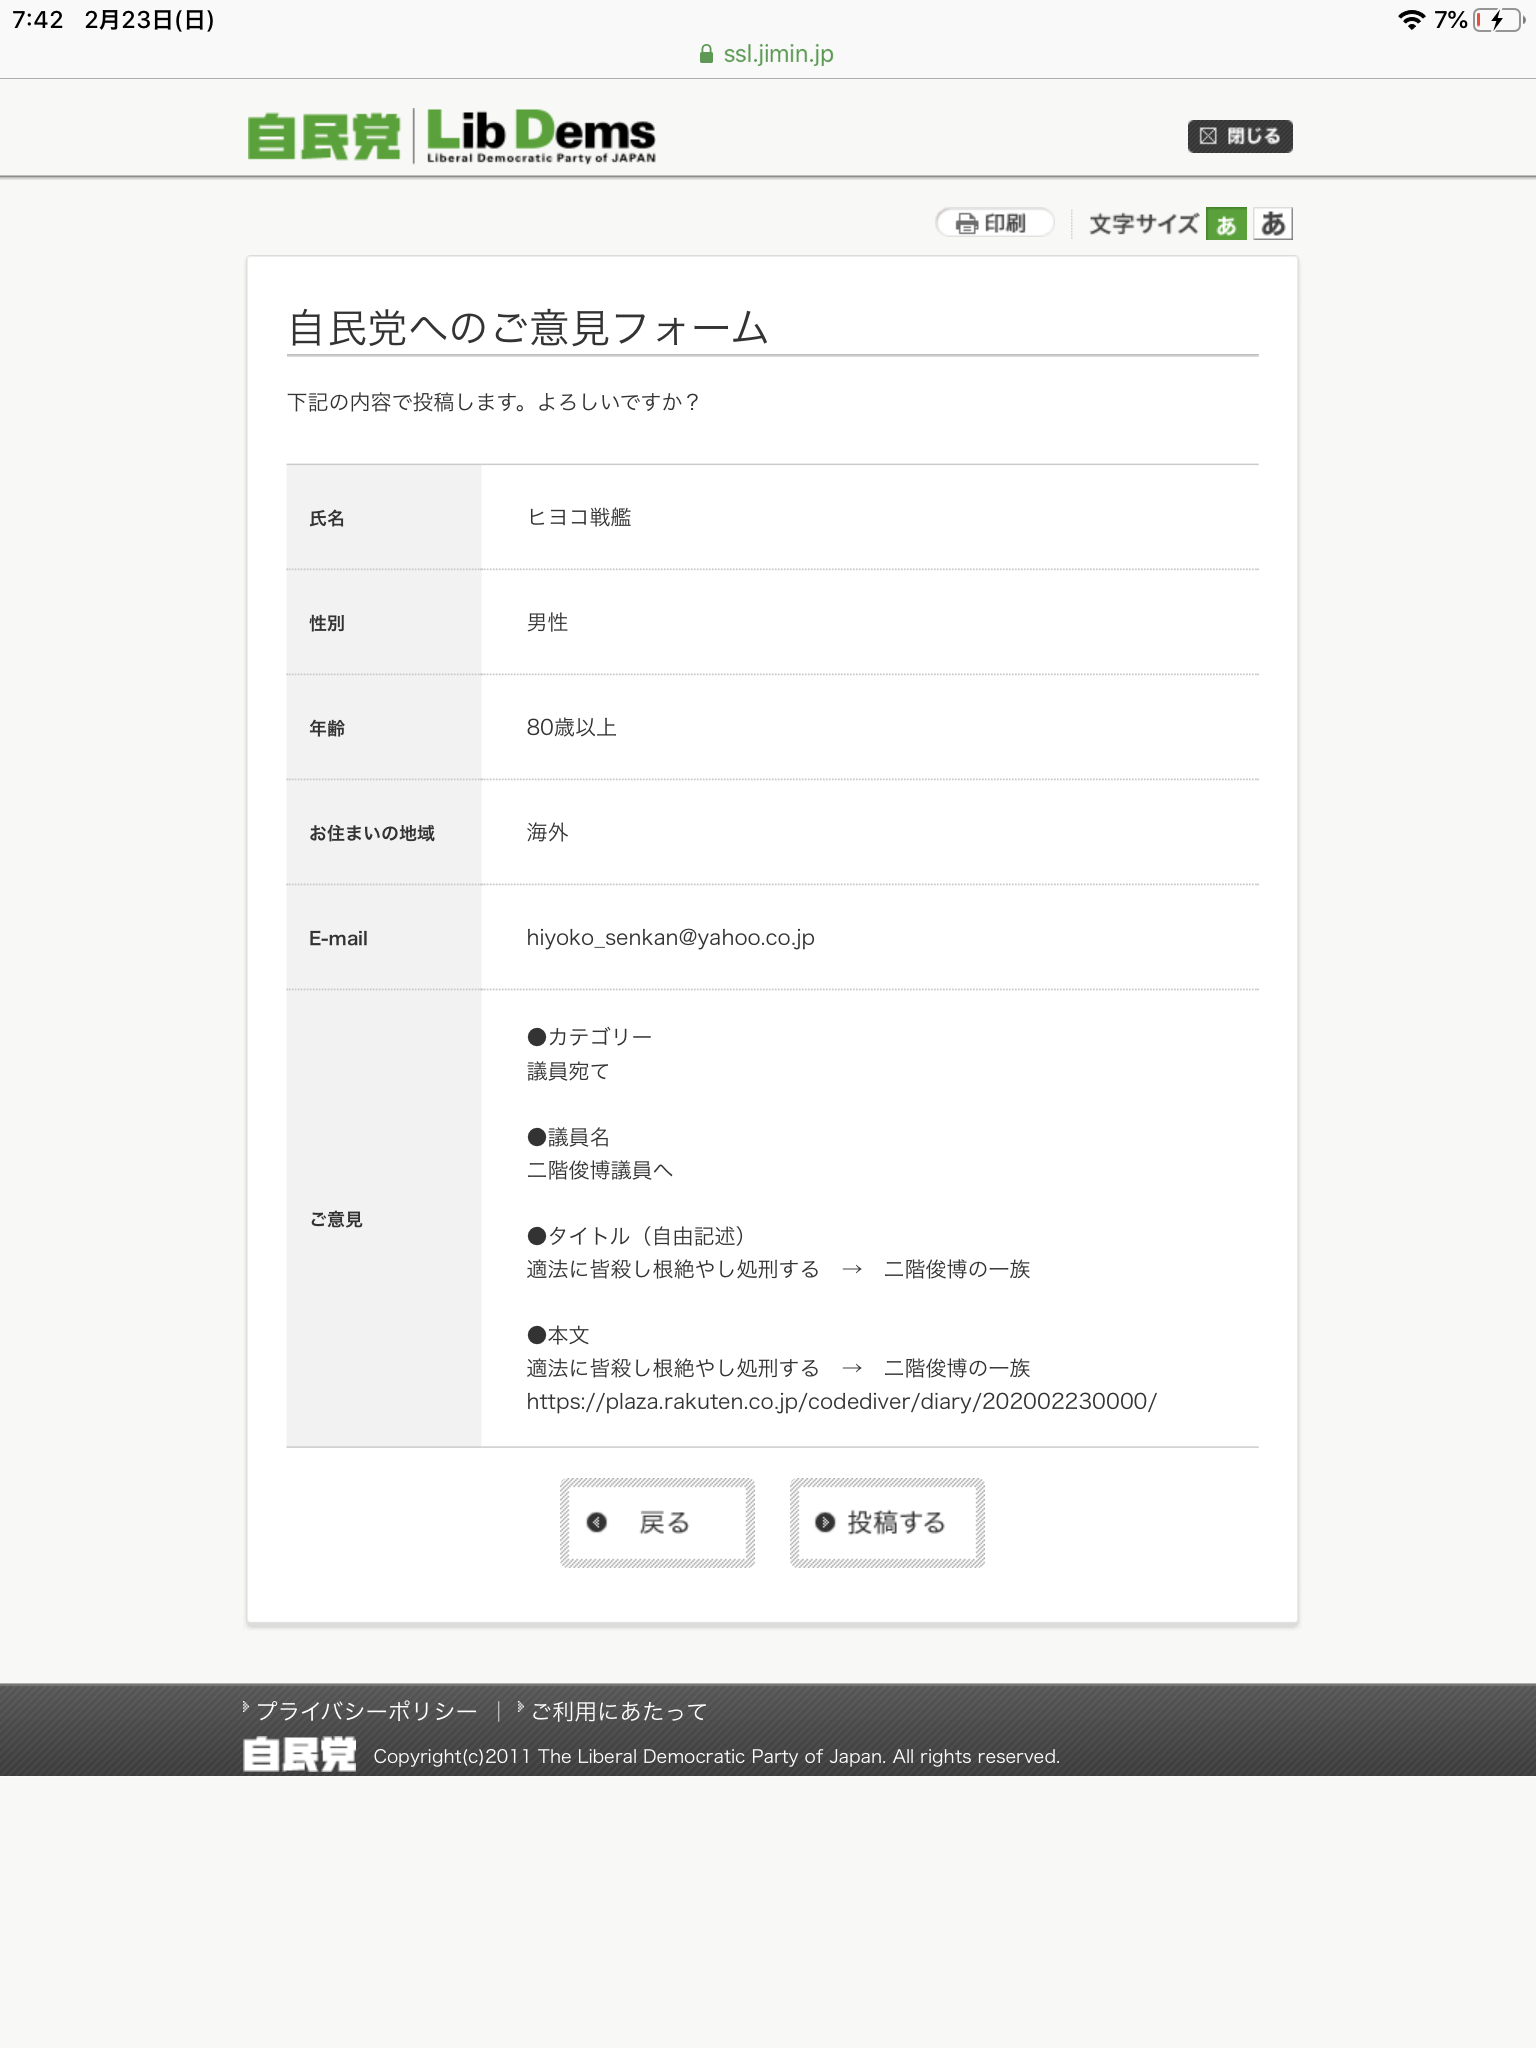The image size is (1536, 2048).
Task: Click the 2月23日(日) date in status bar
Action: [x=149, y=20]
